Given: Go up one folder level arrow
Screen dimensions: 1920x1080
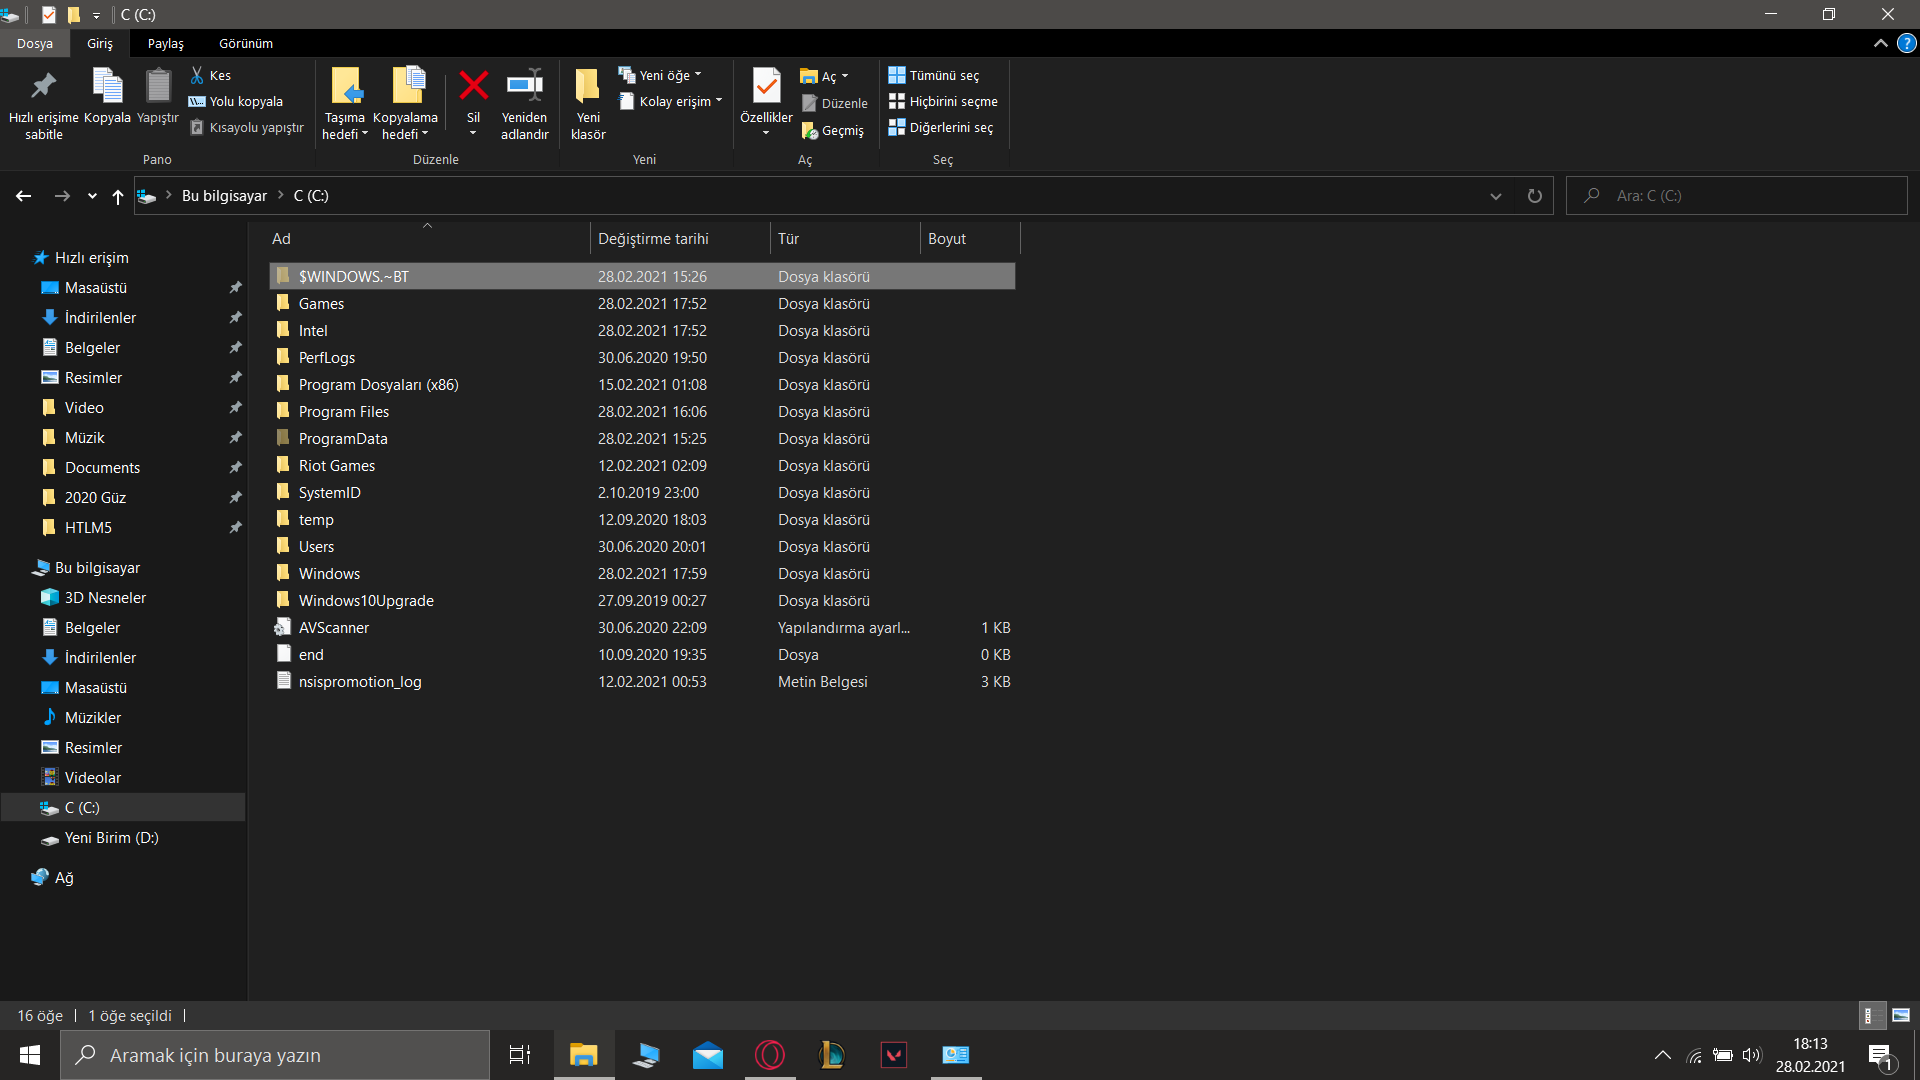Looking at the screenshot, I should (117, 196).
